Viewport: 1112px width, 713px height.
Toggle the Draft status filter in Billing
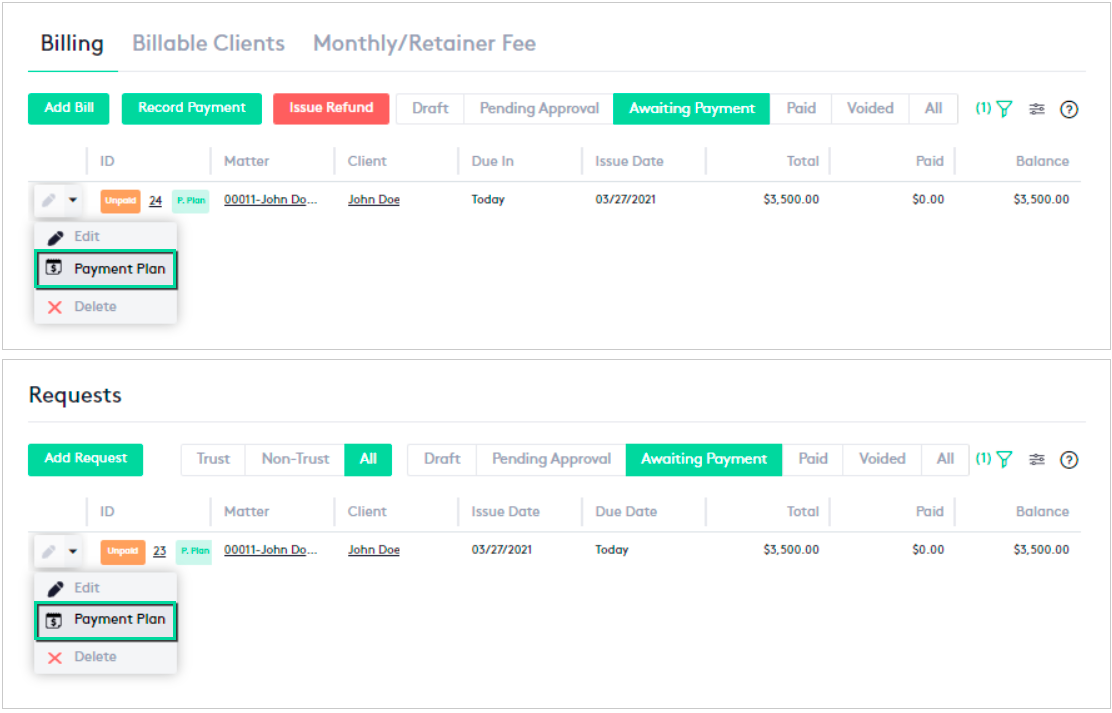[430, 108]
